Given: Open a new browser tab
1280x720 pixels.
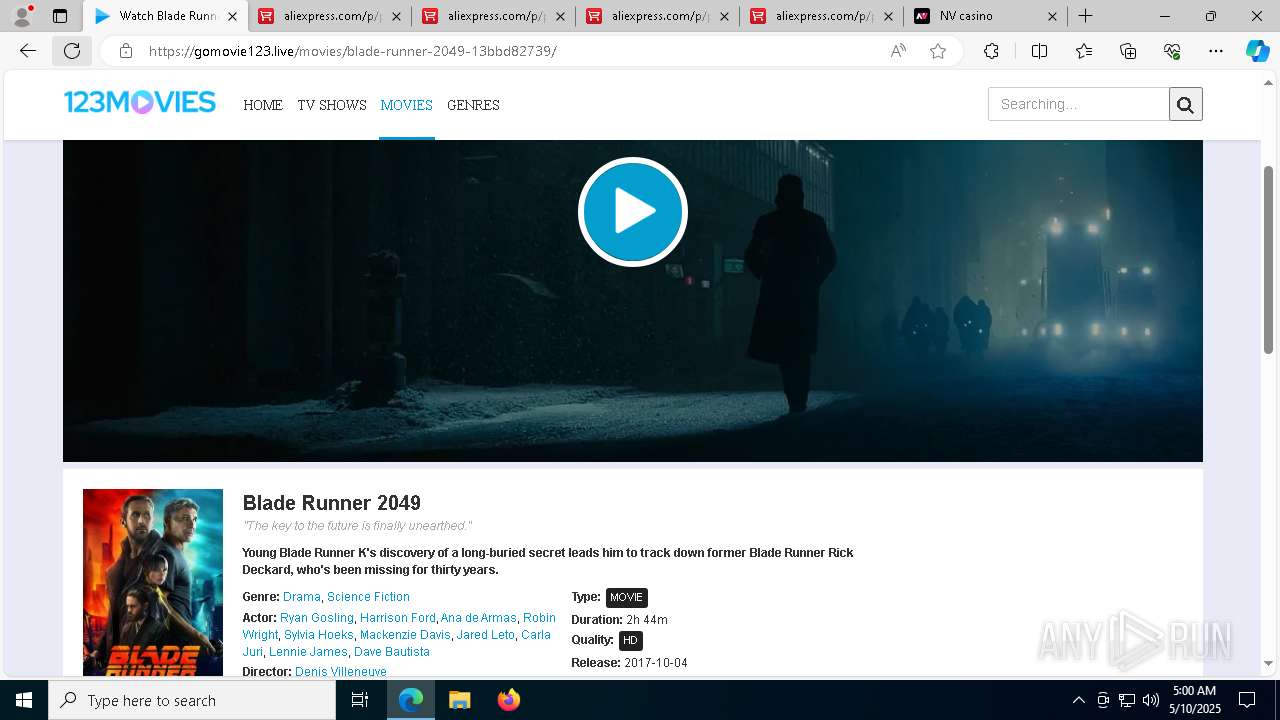Looking at the screenshot, I should (x=1085, y=16).
